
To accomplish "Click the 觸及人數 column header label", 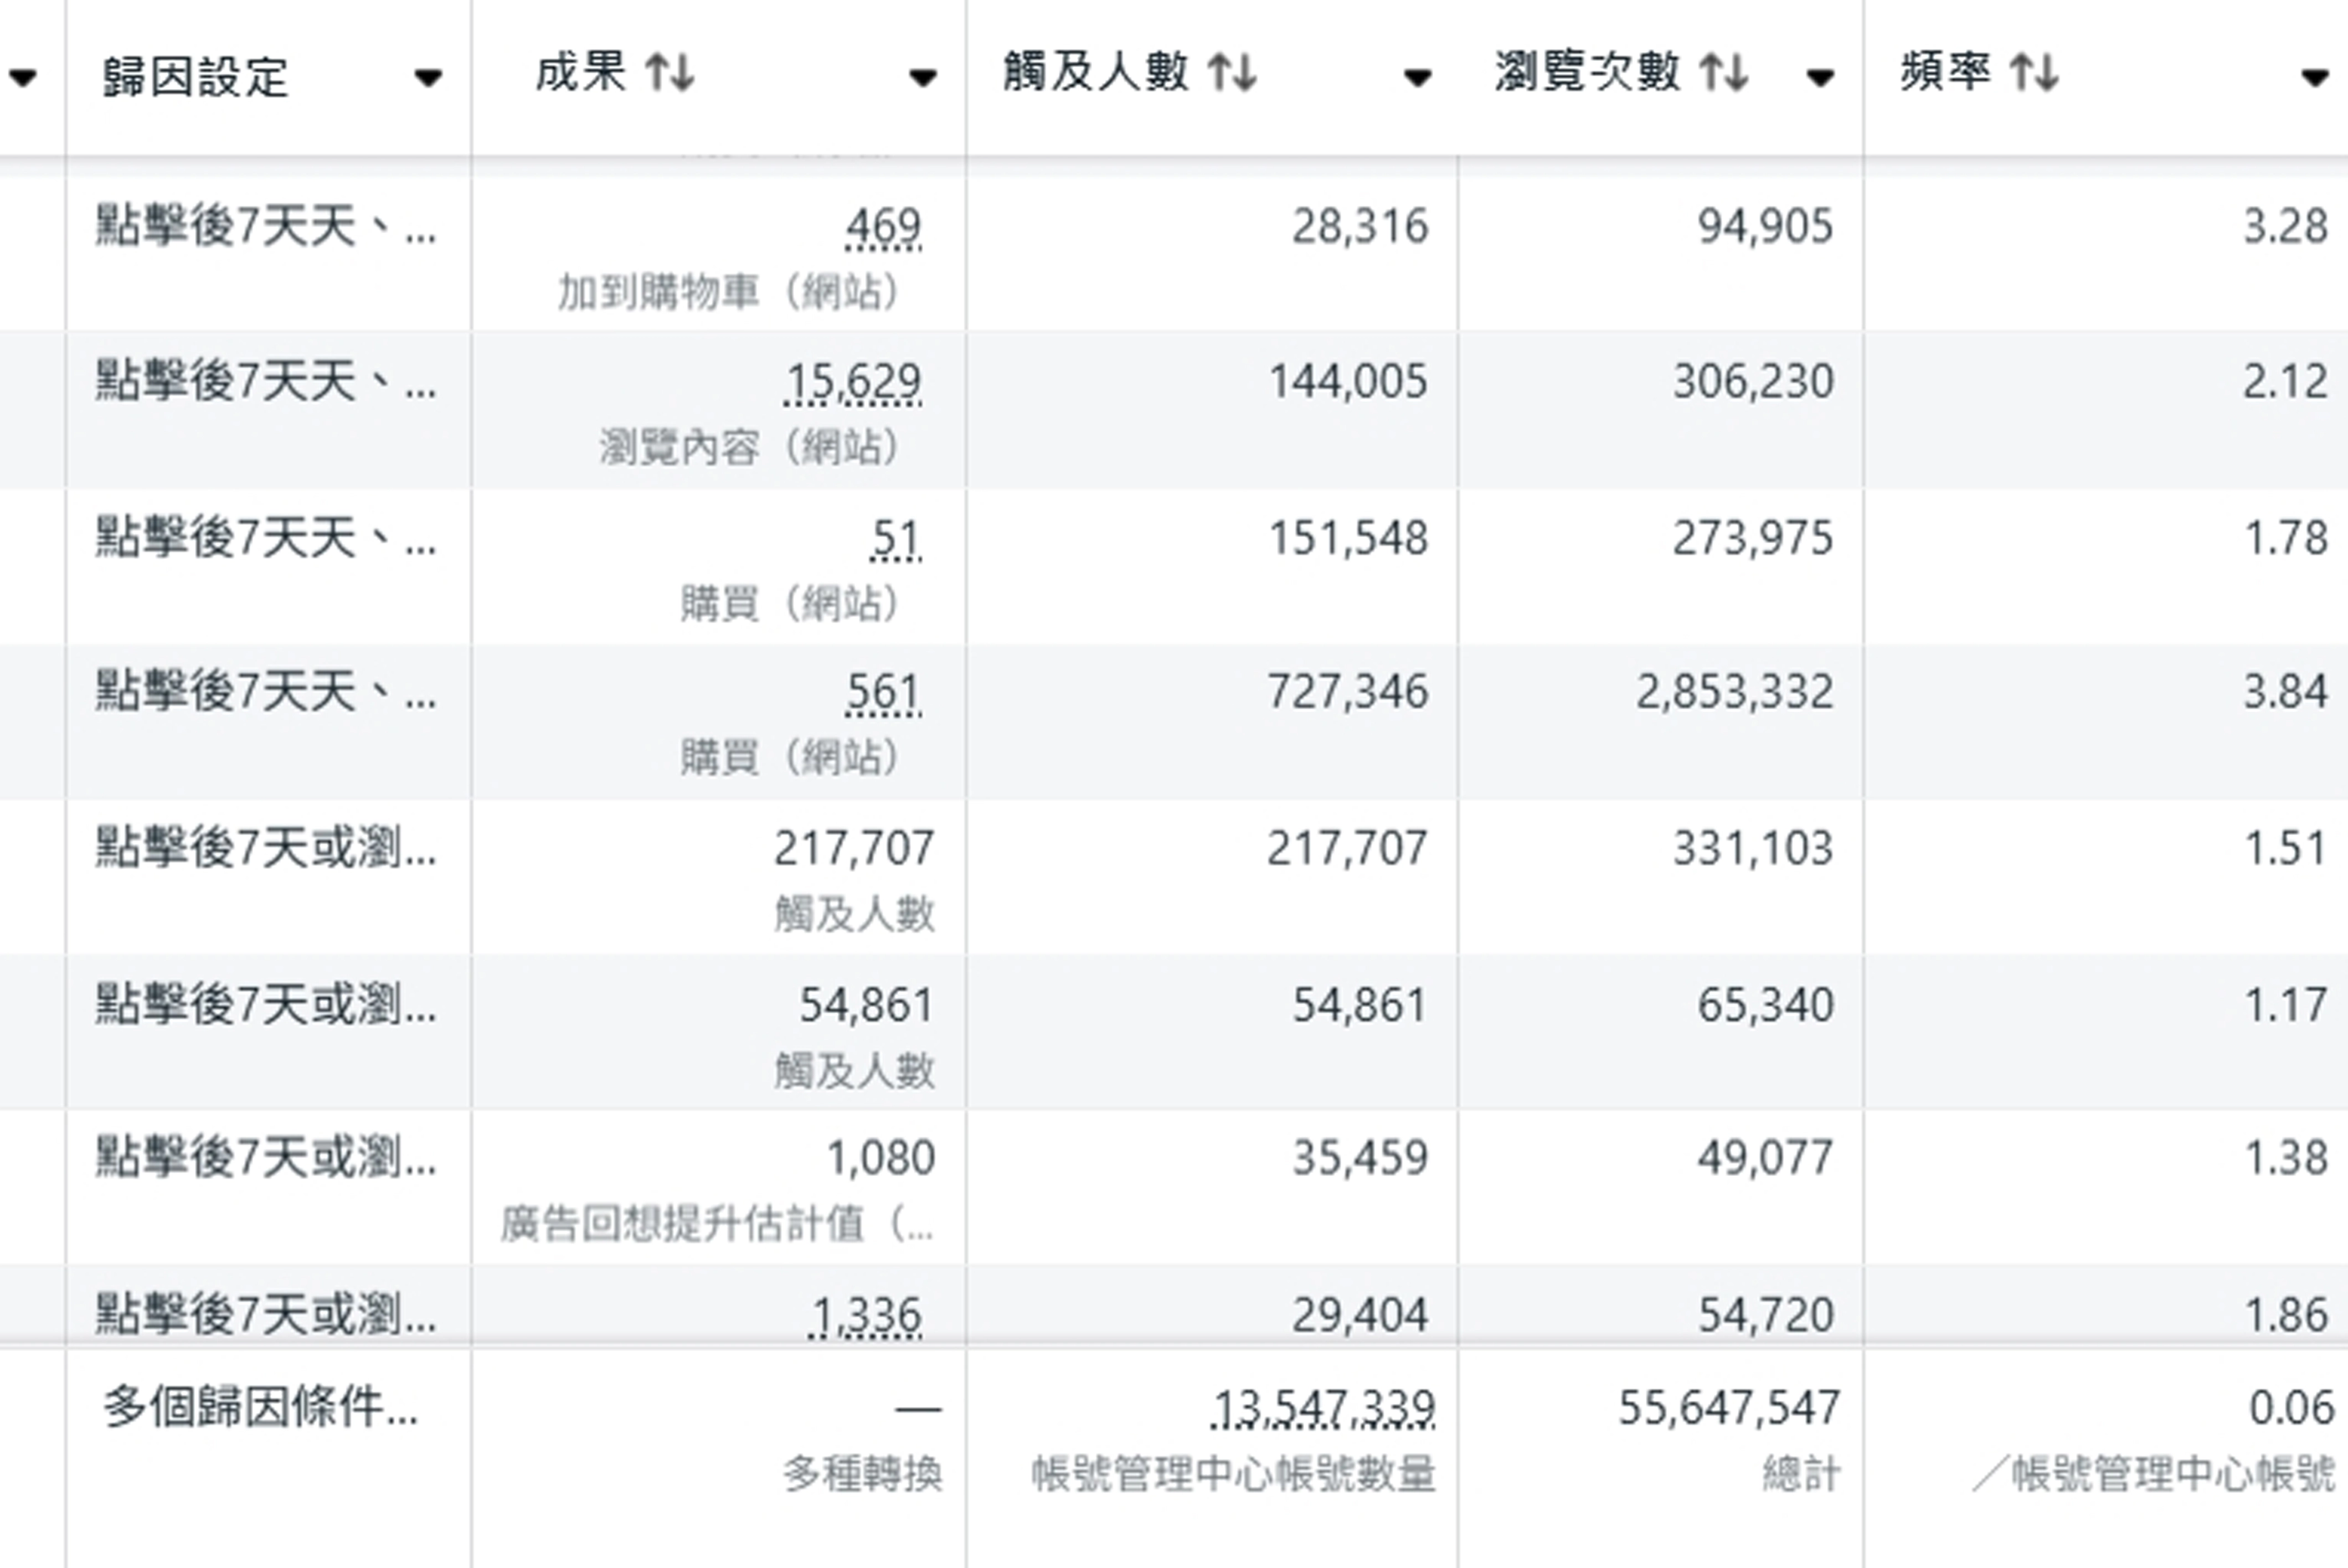I will pos(1096,73).
